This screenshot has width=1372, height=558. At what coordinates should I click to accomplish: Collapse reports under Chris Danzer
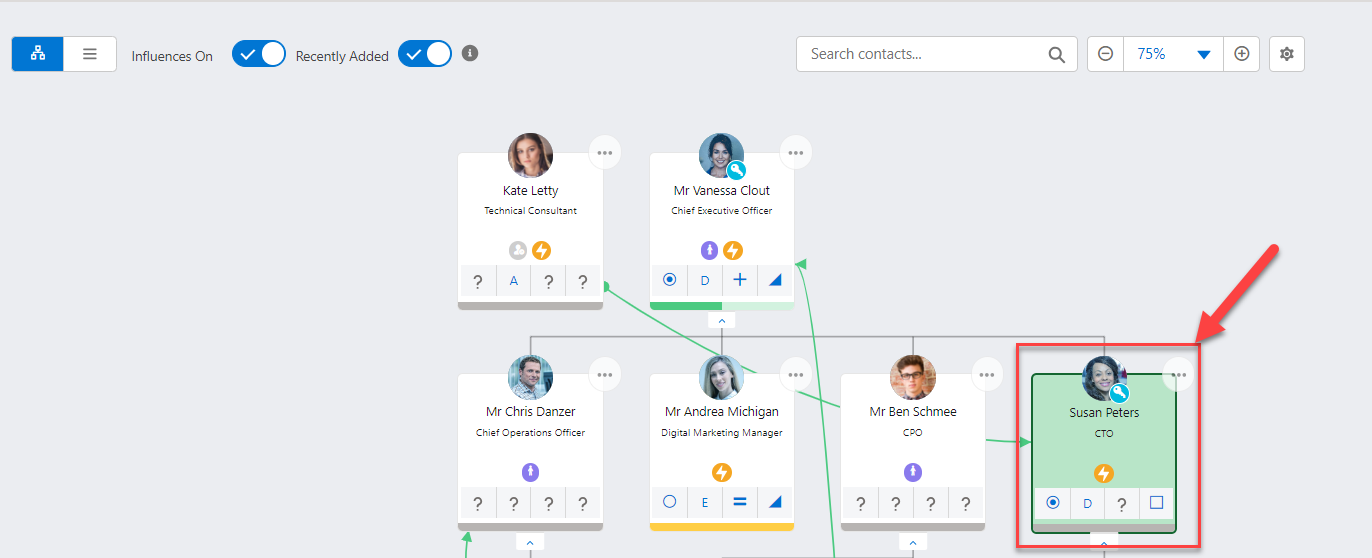click(x=530, y=542)
